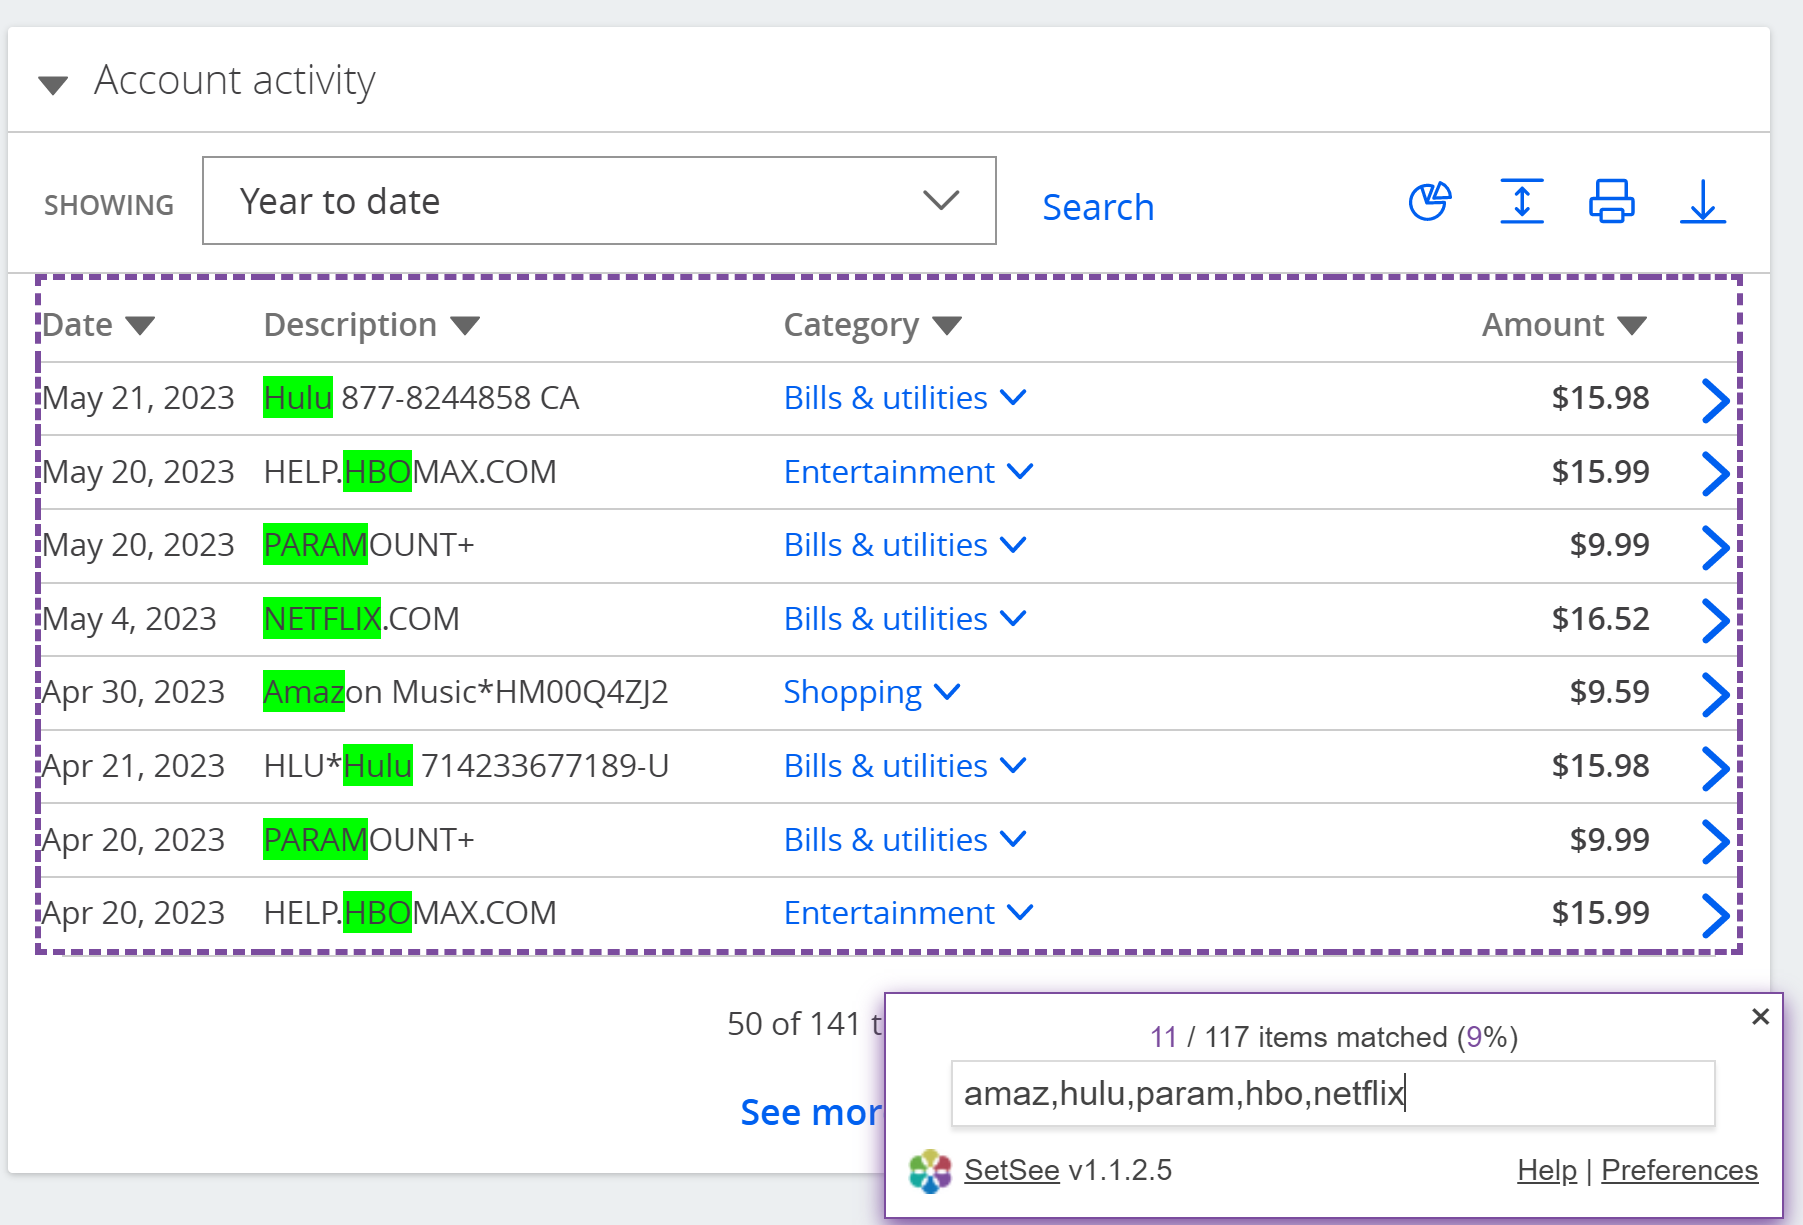Collapse the Account activity section
The height and width of the screenshot is (1225, 1803).
[x=53, y=84]
